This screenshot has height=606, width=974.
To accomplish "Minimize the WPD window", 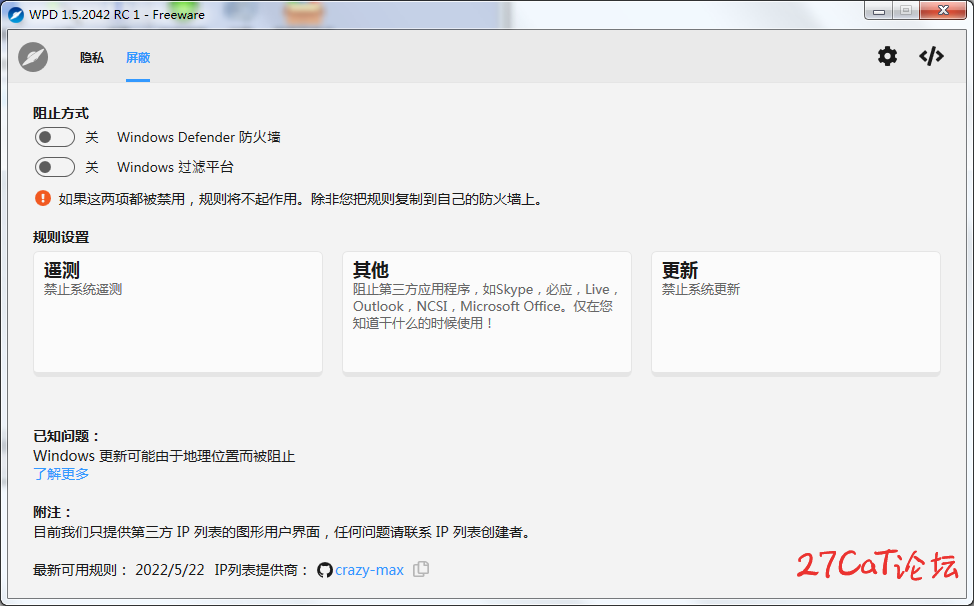I will tap(879, 11).
